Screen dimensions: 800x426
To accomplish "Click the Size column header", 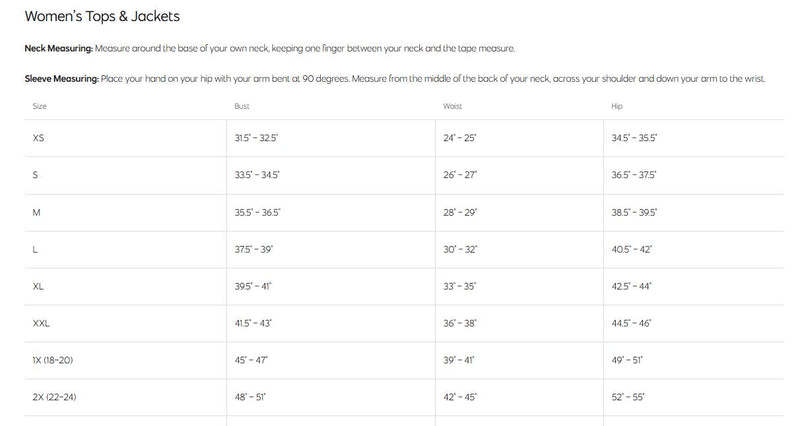I will tap(39, 106).
